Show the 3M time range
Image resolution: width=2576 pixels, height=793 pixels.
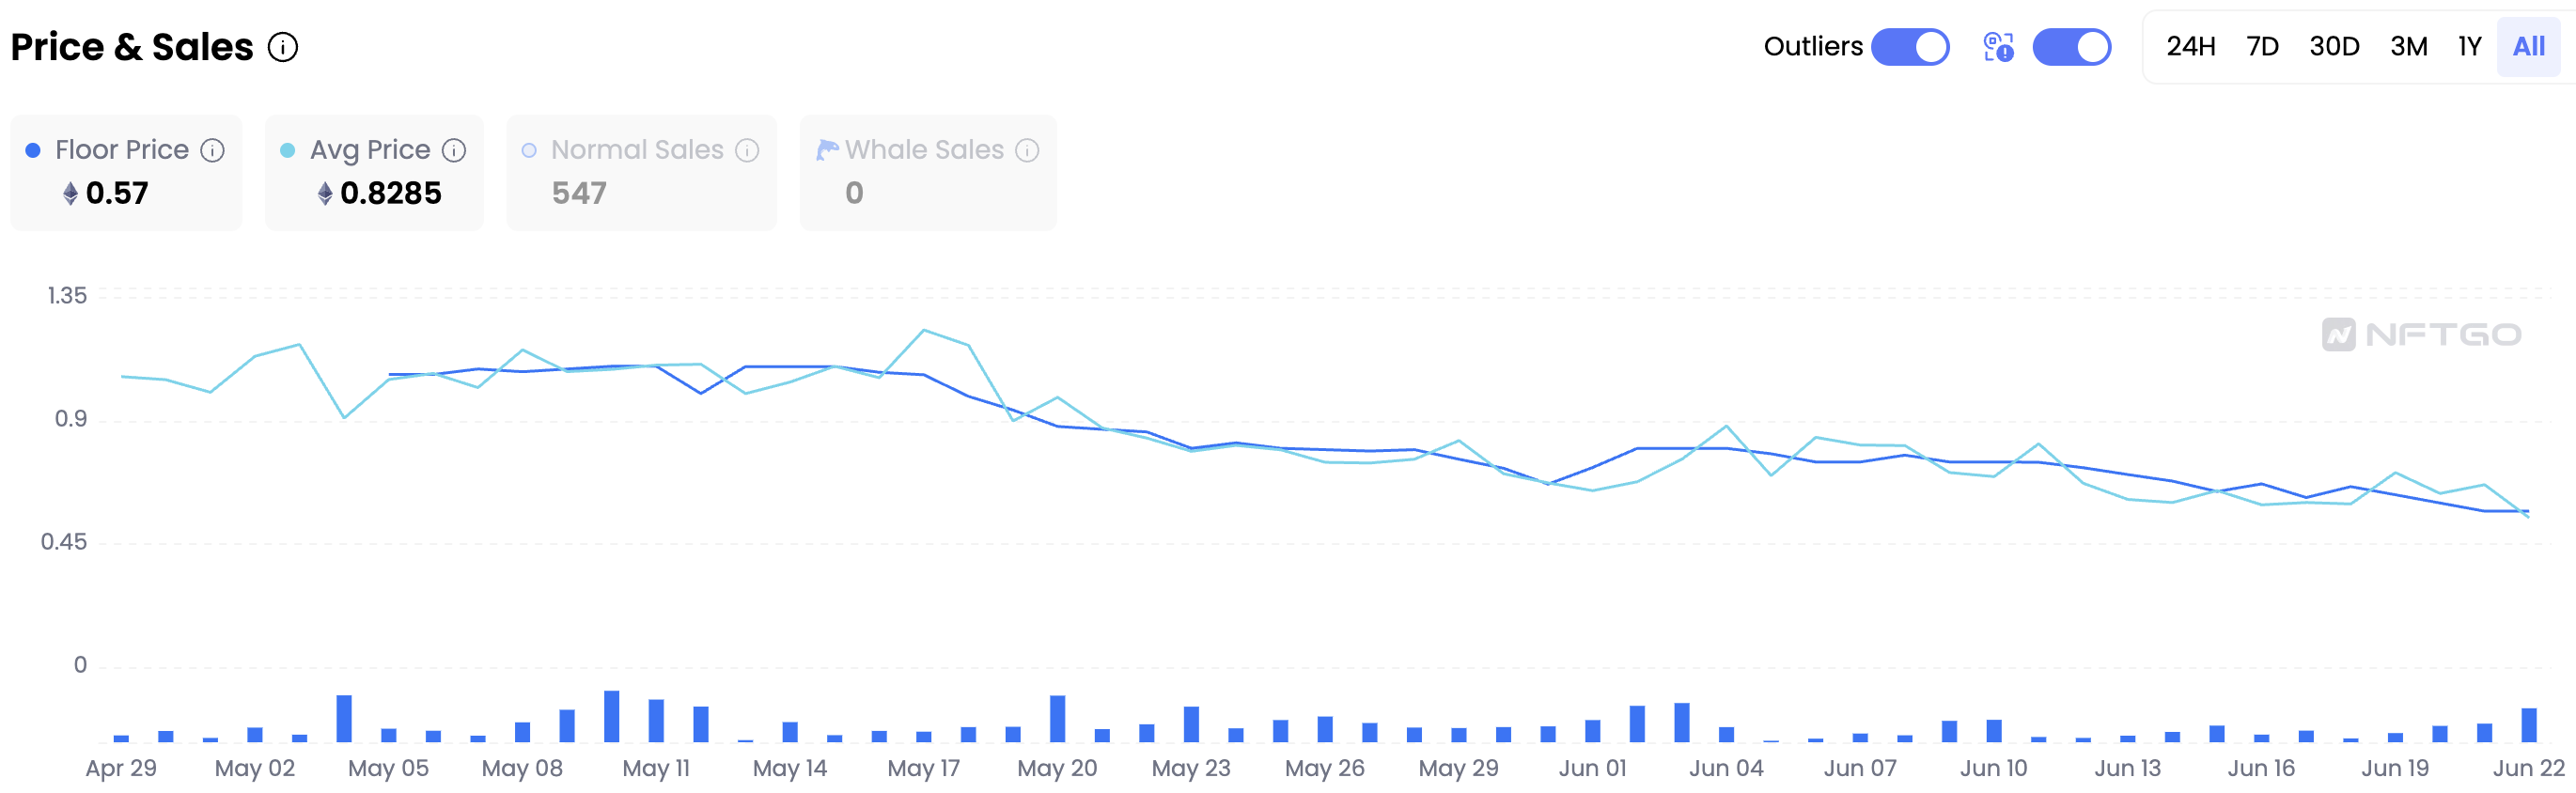pyautogui.click(x=2408, y=47)
